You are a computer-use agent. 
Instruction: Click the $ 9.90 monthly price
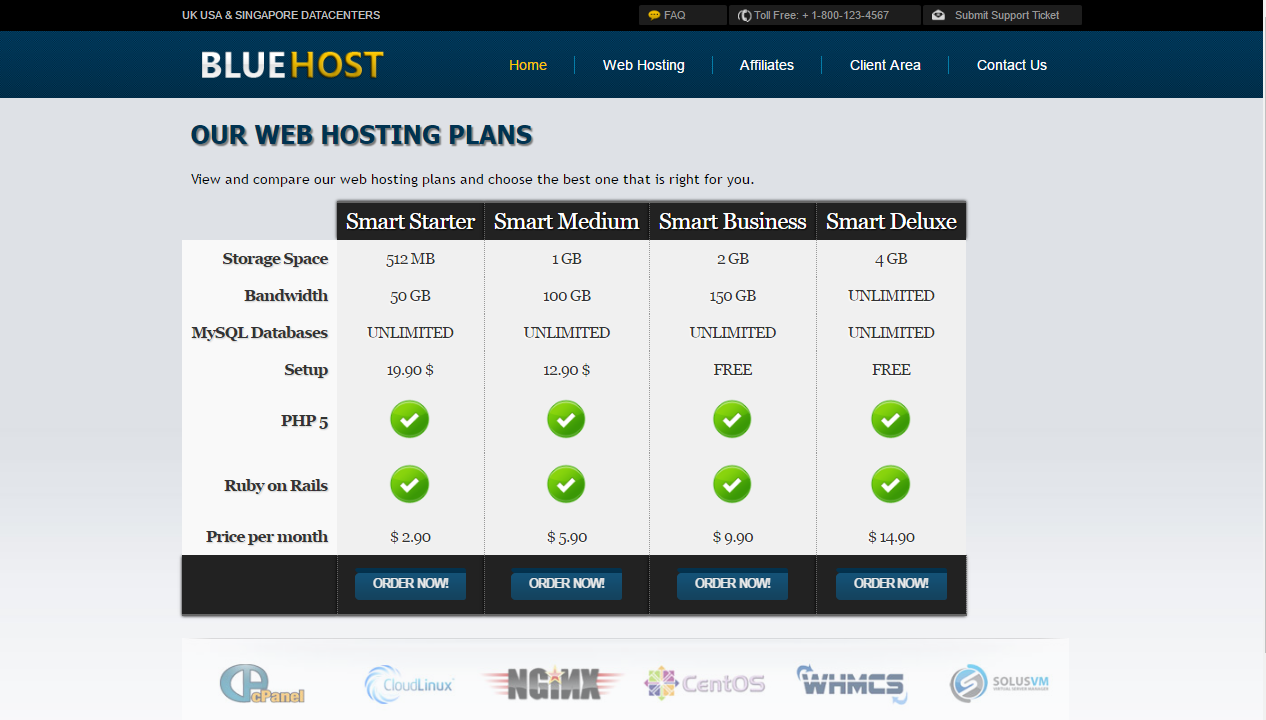point(732,537)
